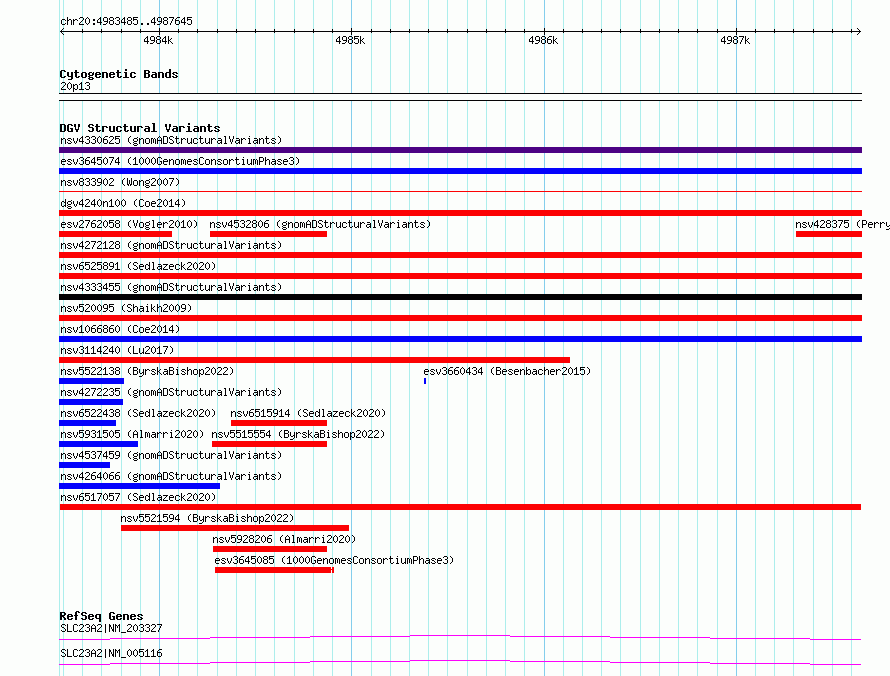Click the magenta NM_203327 transcript line
890x676 pixels.
pyautogui.click(x=460, y=637)
